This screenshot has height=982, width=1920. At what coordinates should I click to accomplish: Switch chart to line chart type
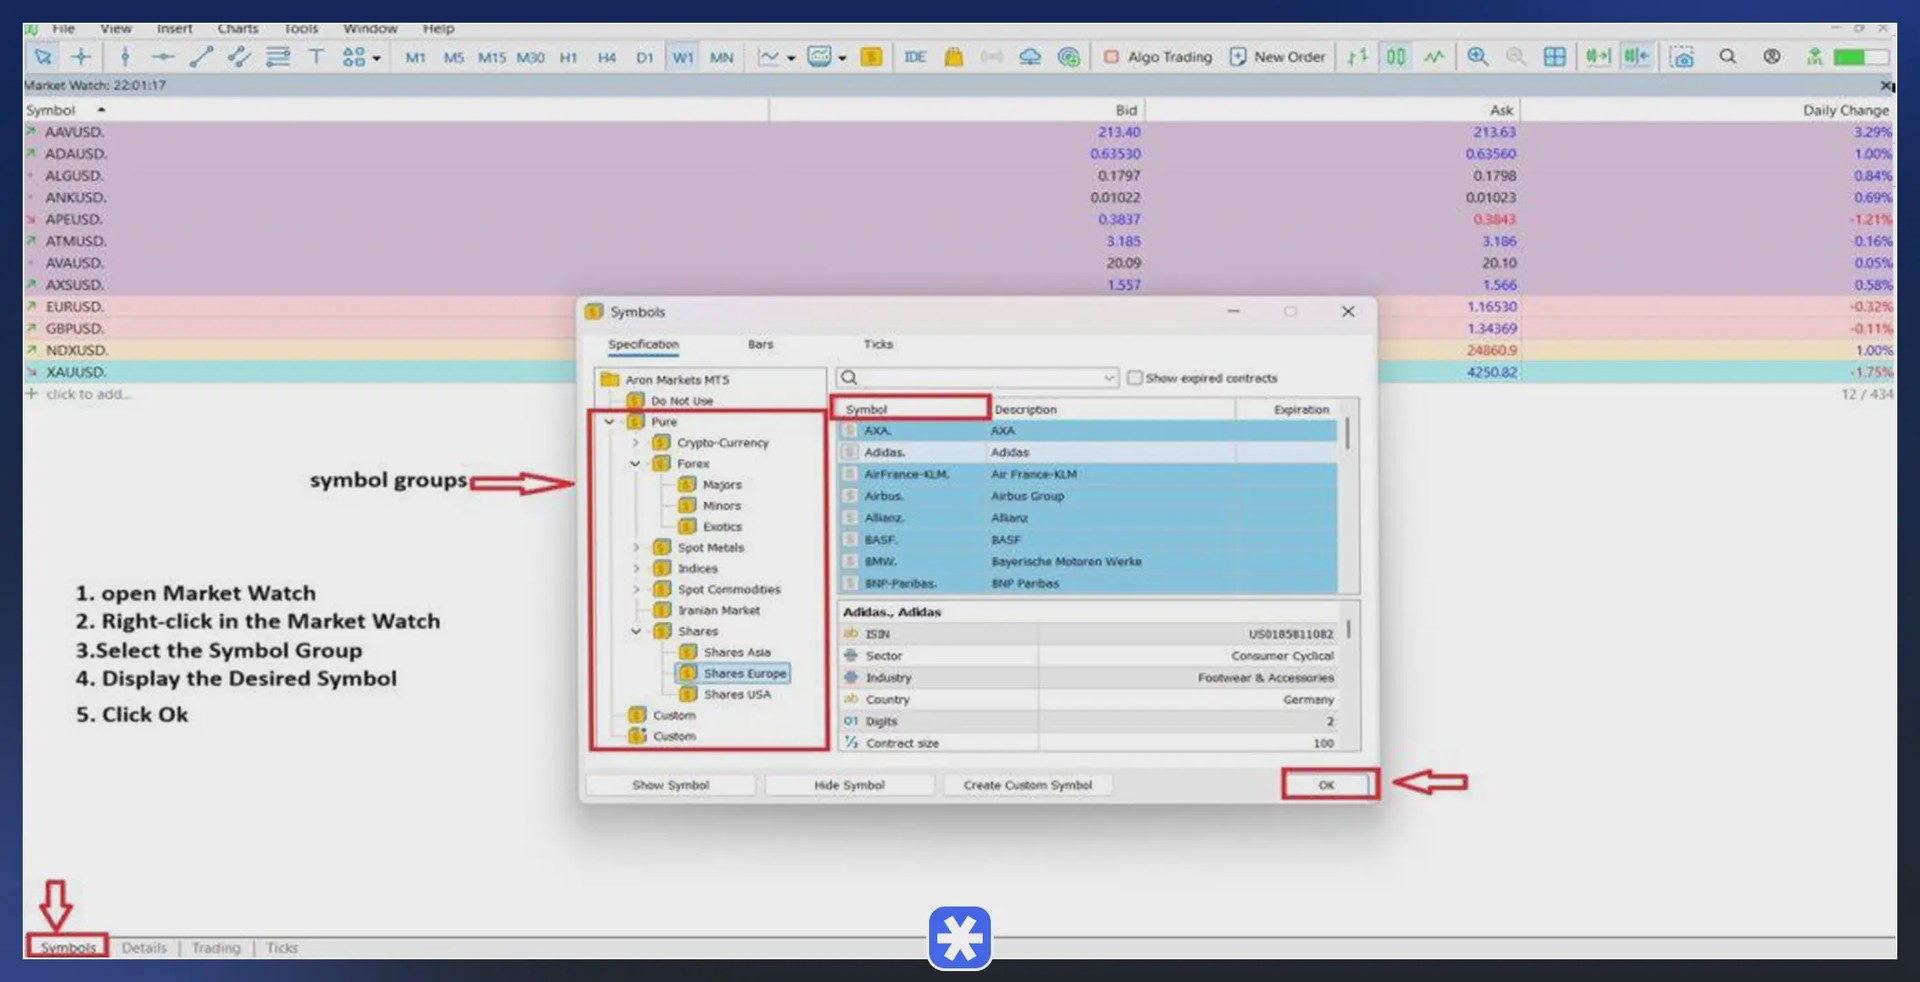click(x=1434, y=57)
